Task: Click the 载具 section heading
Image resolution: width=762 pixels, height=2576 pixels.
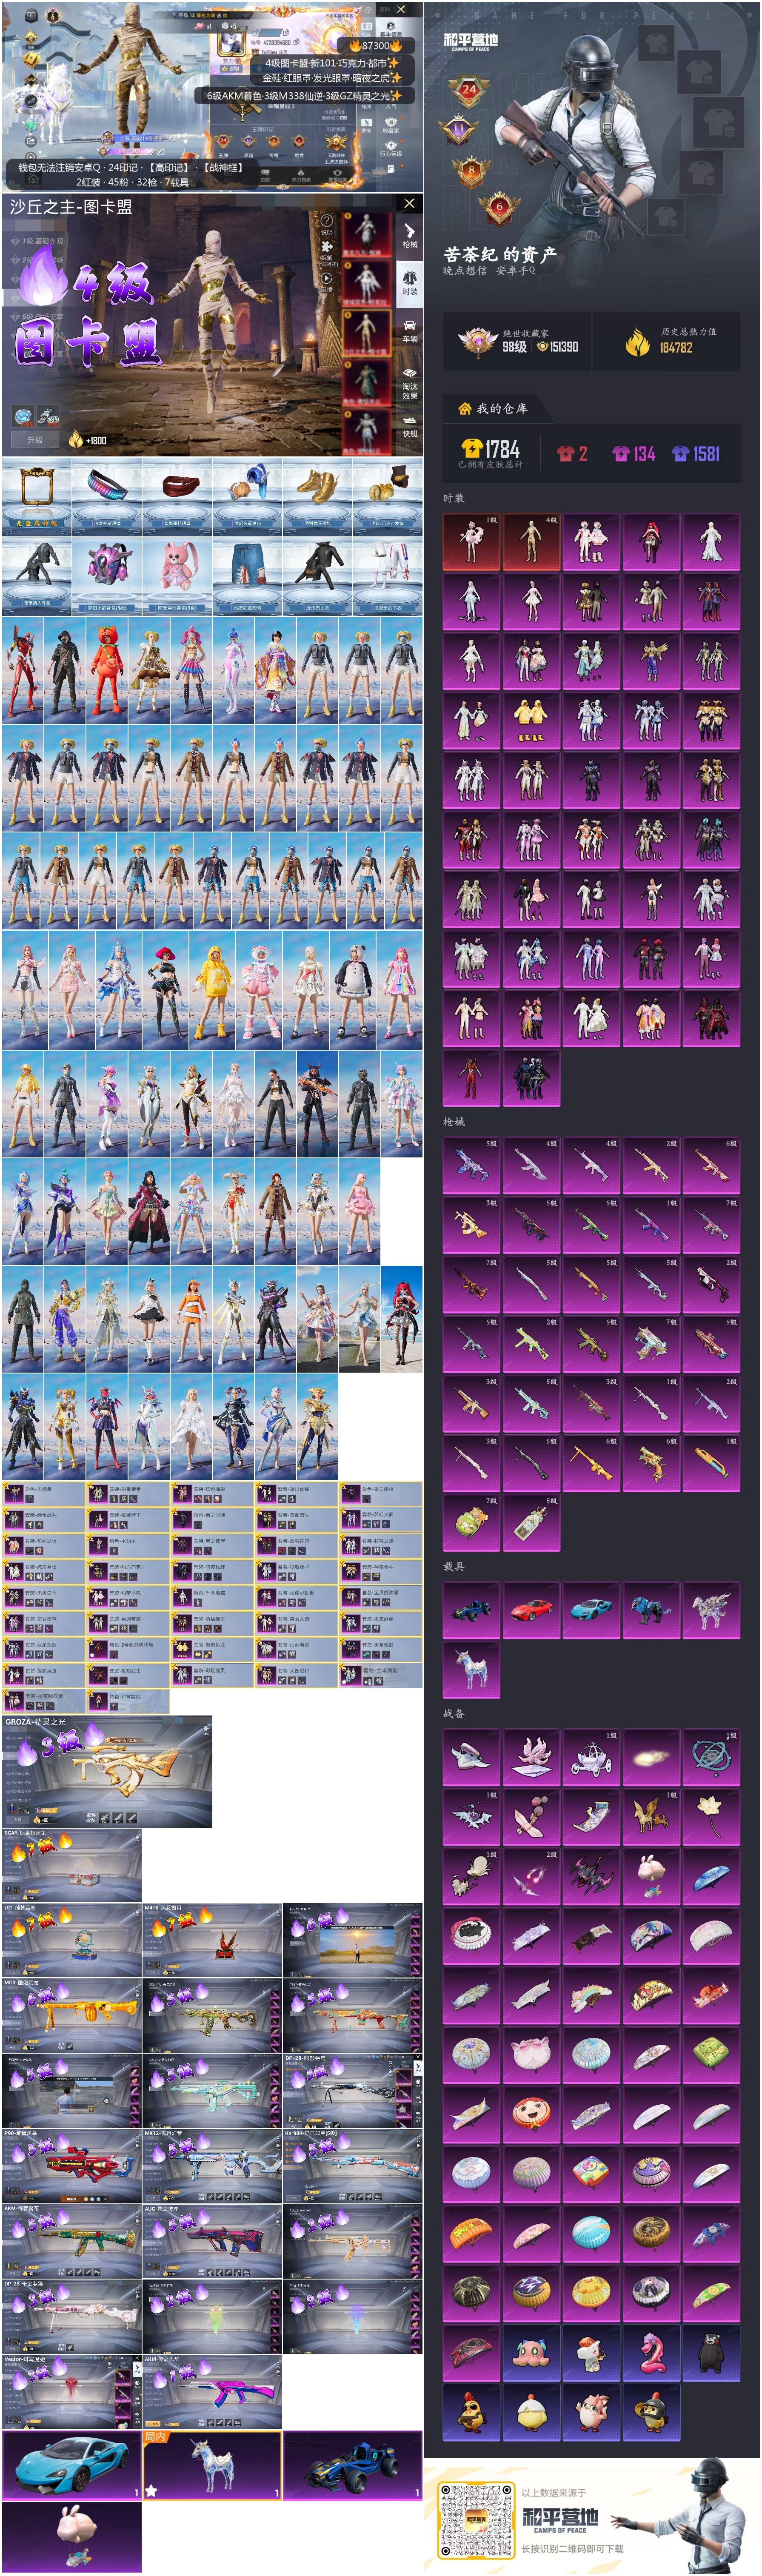Action: [454, 1567]
